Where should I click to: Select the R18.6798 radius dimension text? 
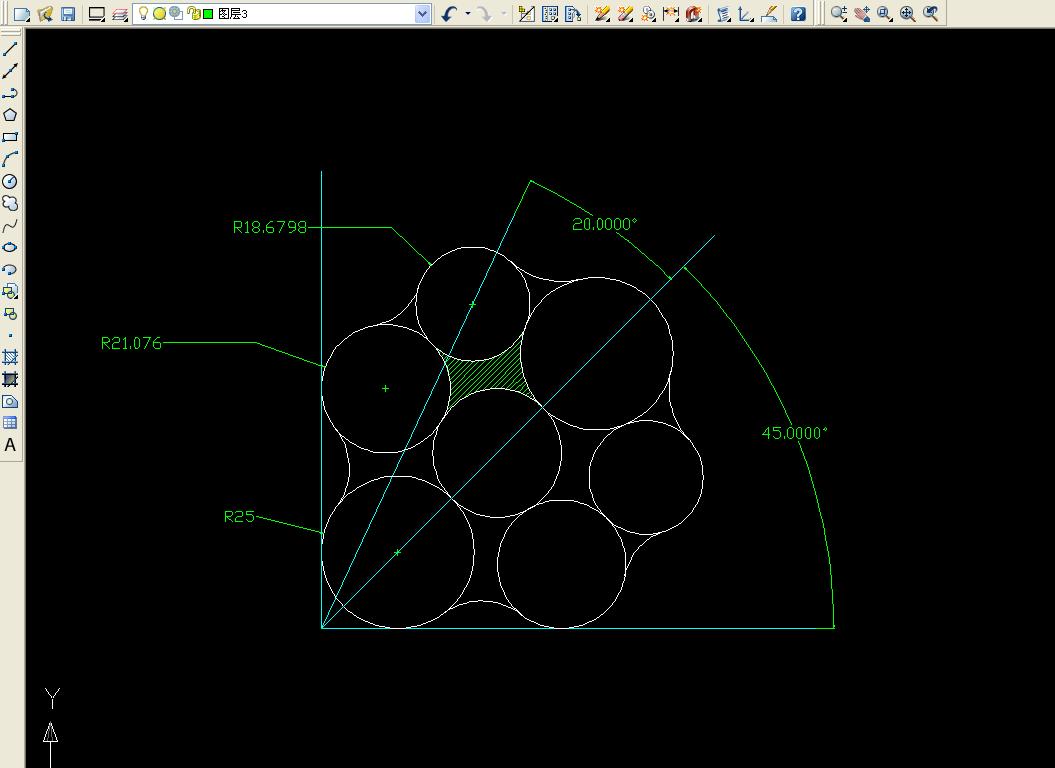270,227
